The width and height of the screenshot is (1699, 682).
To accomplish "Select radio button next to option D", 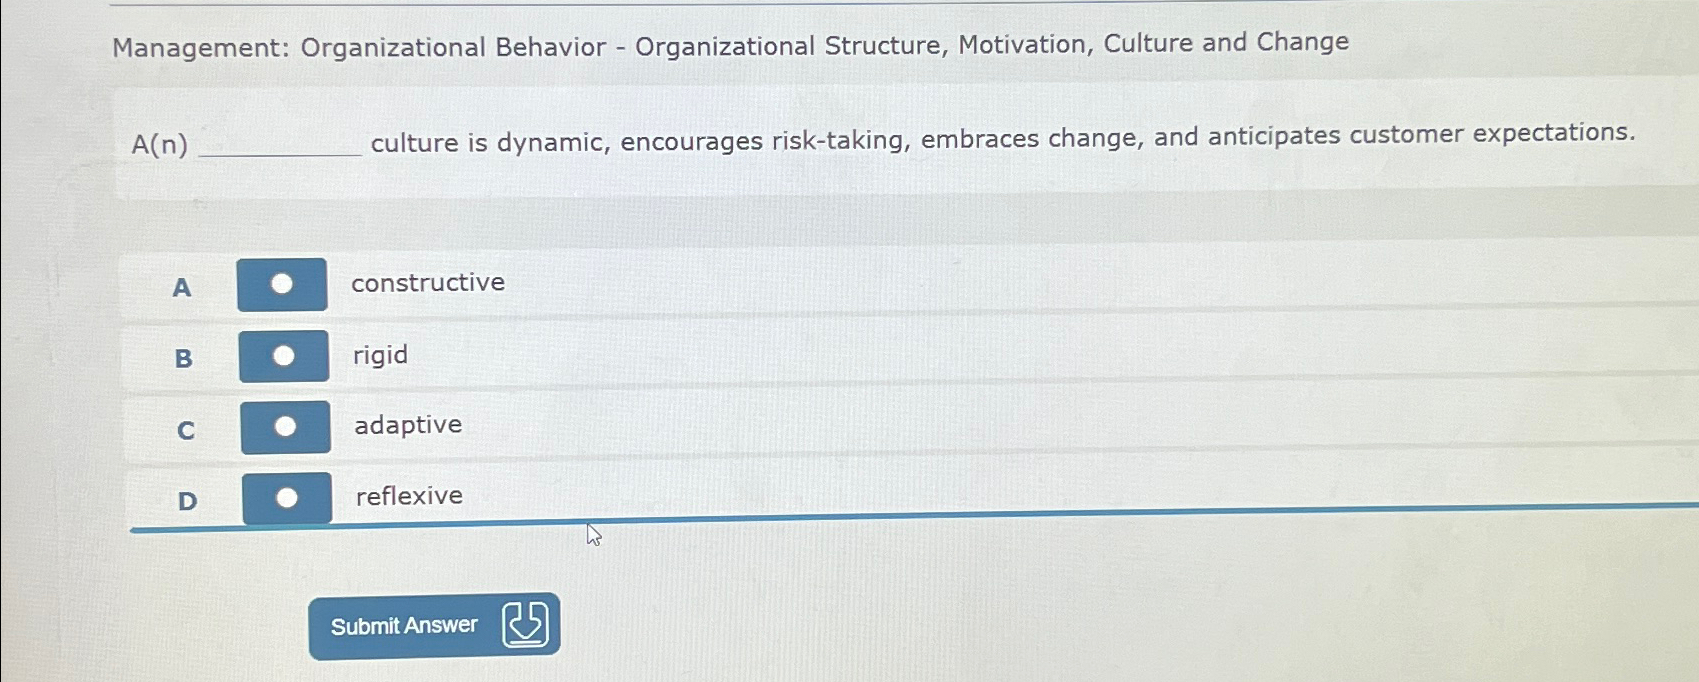I will [x=289, y=497].
